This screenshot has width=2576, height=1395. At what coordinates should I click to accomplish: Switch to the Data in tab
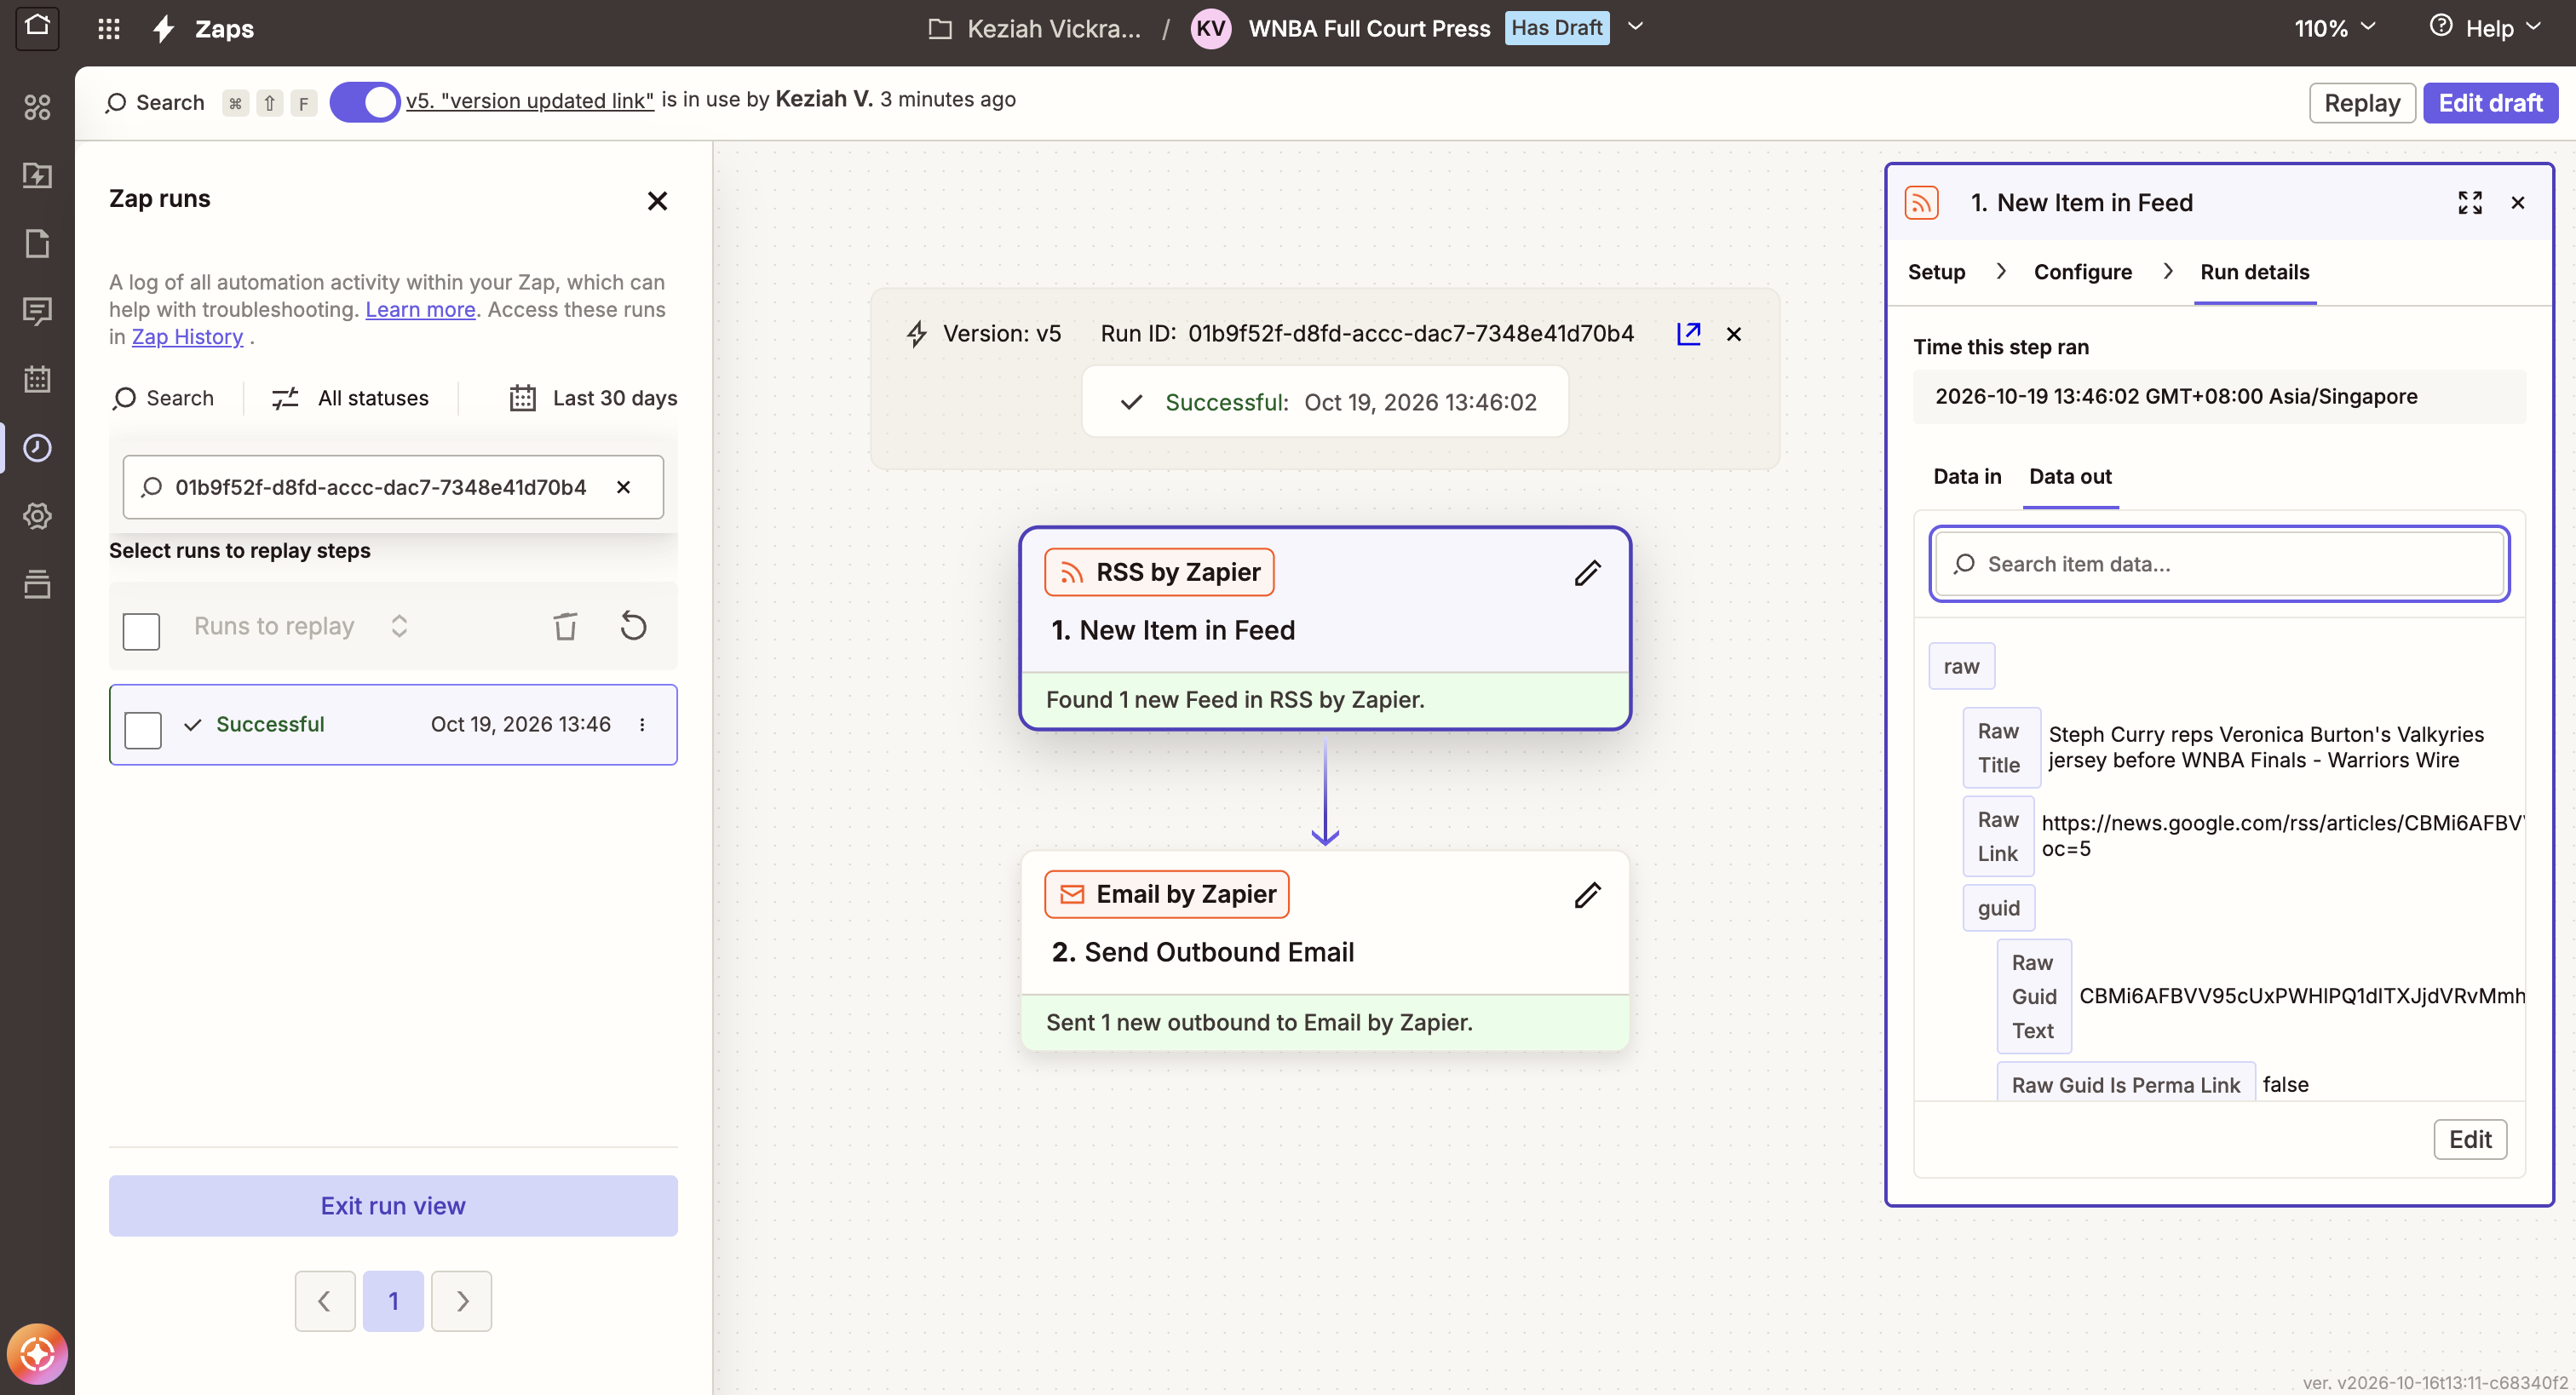pos(1966,476)
